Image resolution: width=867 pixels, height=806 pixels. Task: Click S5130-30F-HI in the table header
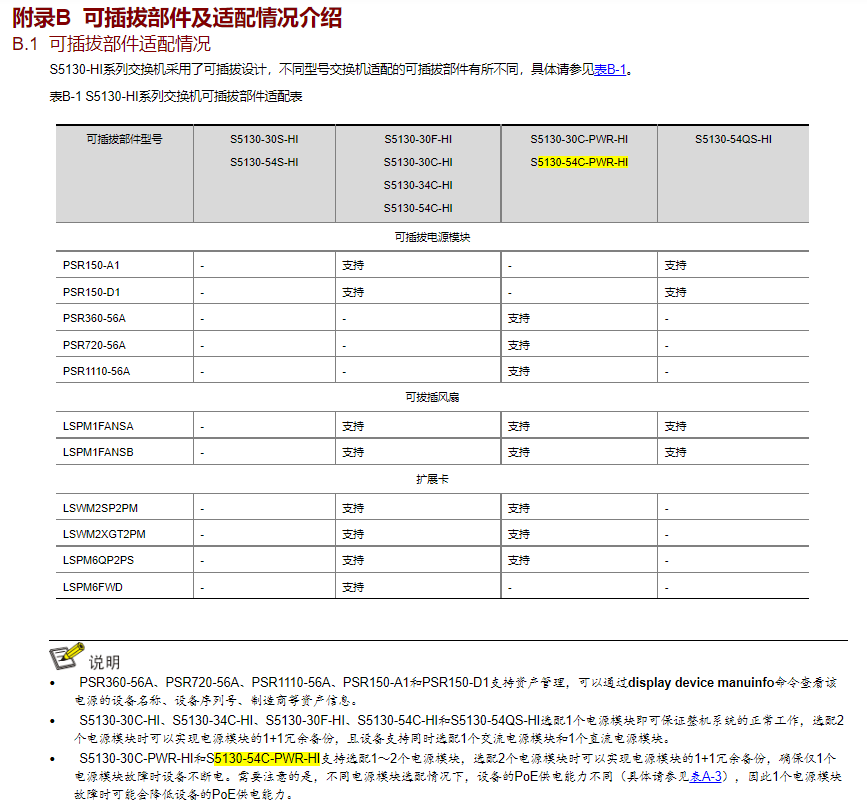[x=418, y=139]
